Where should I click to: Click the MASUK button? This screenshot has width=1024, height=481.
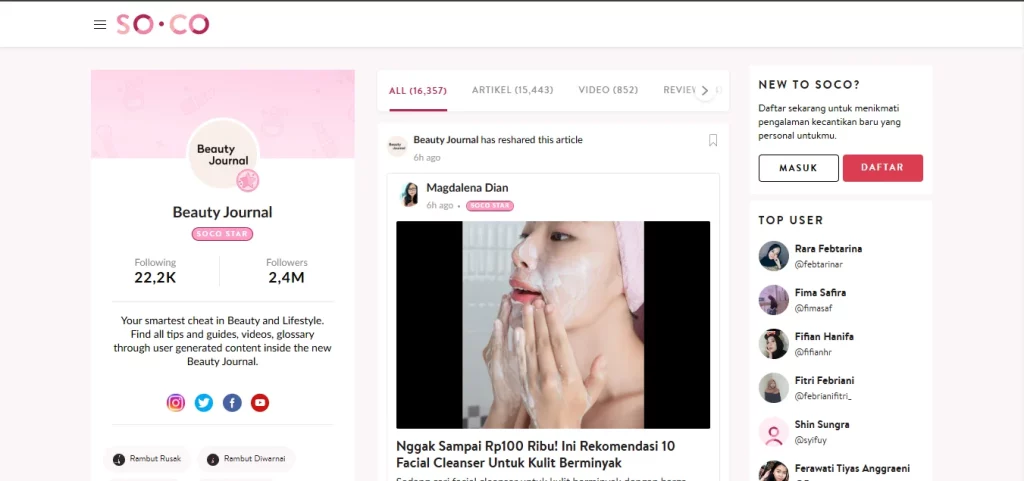[799, 168]
